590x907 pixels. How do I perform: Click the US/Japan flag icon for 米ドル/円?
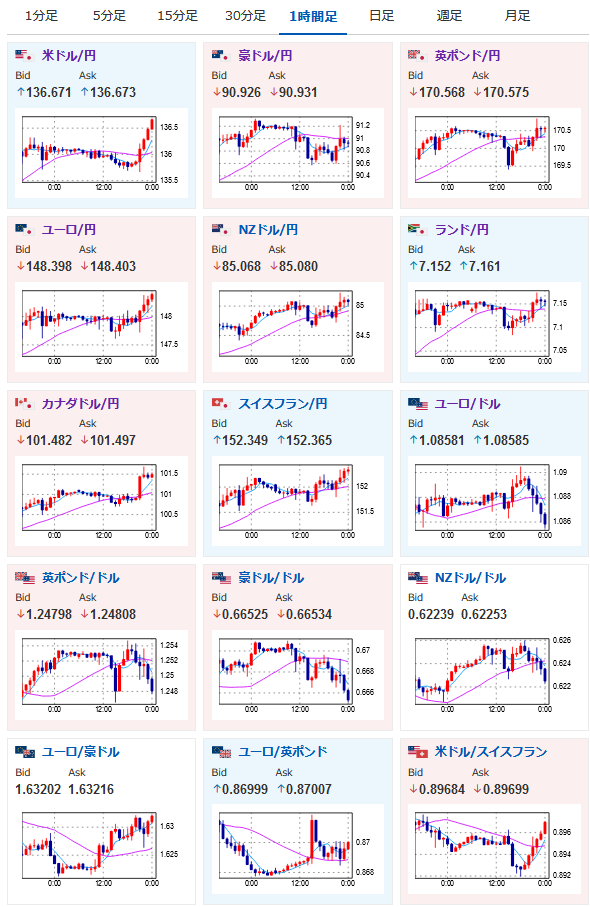tap(24, 56)
